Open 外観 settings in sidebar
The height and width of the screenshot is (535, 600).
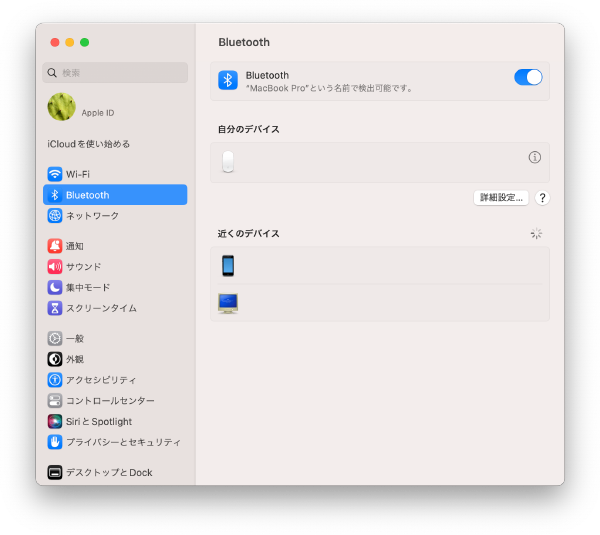point(115,359)
